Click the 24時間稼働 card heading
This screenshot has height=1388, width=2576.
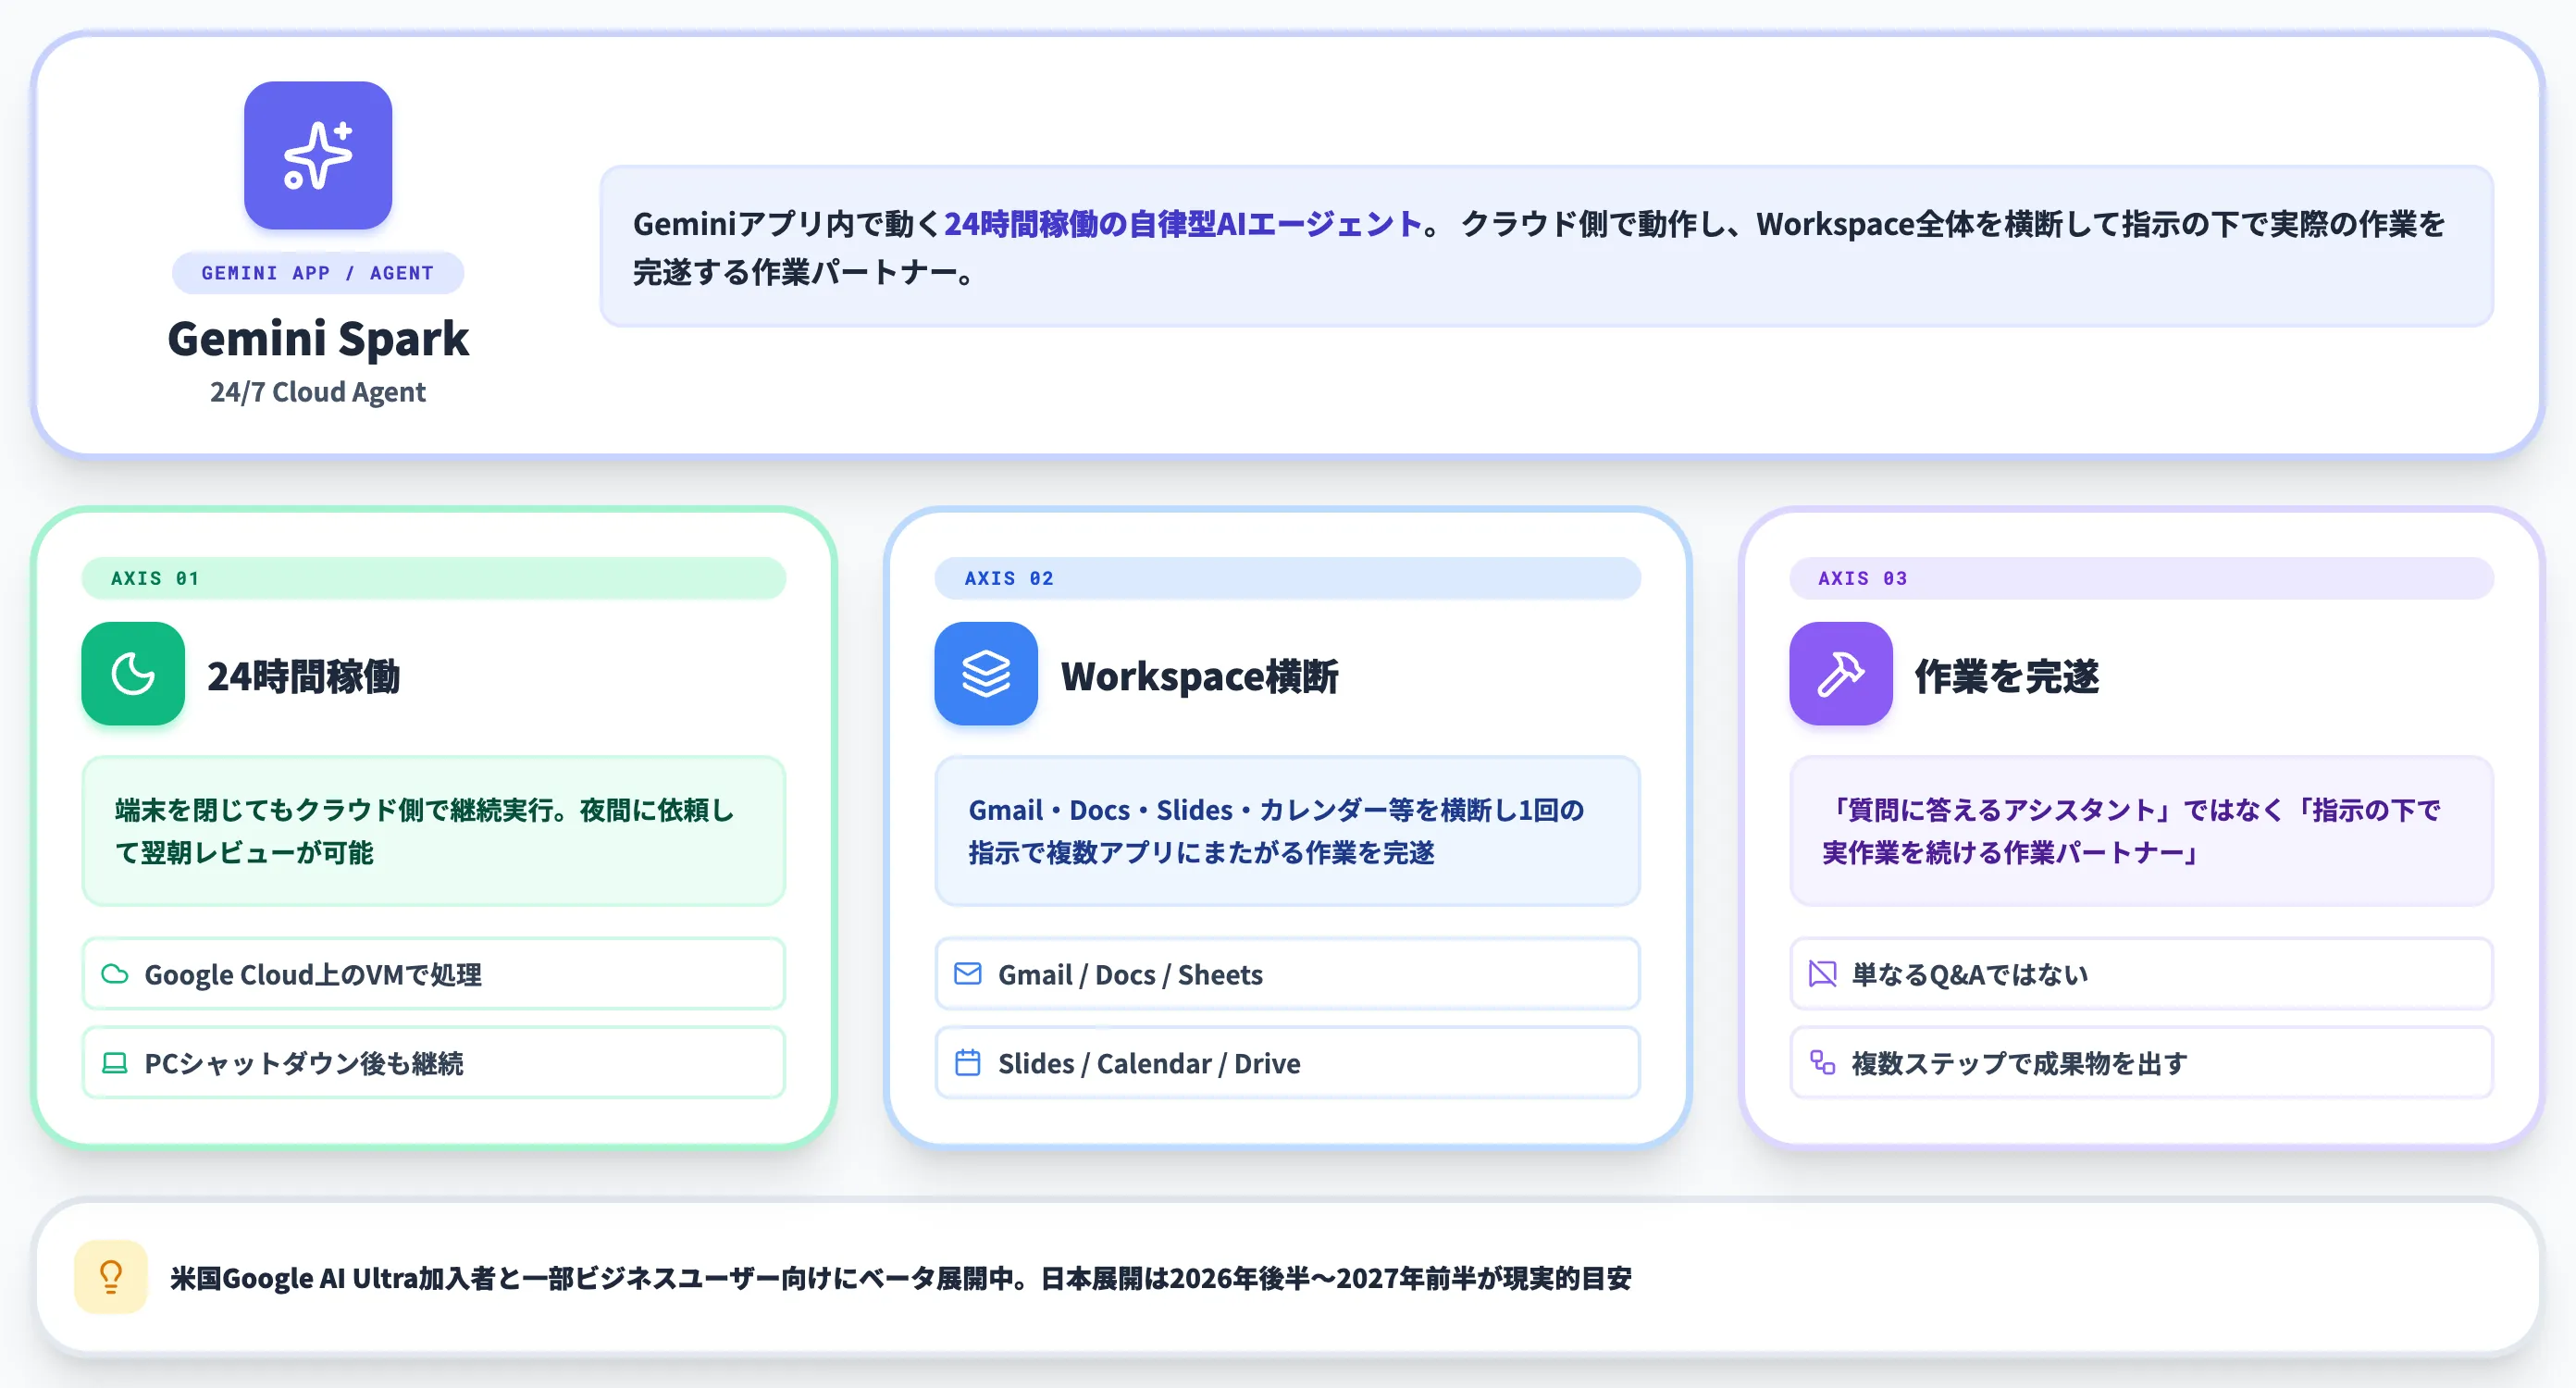coord(303,677)
